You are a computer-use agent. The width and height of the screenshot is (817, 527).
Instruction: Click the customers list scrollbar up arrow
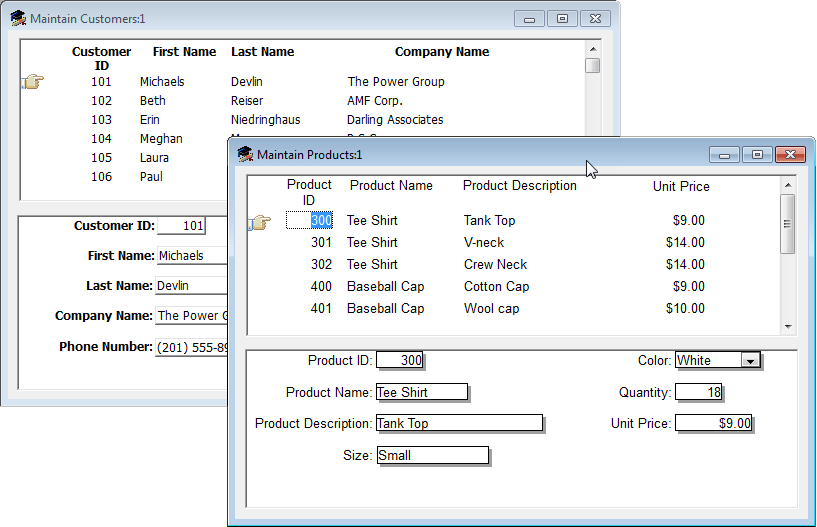pos(593,48)
